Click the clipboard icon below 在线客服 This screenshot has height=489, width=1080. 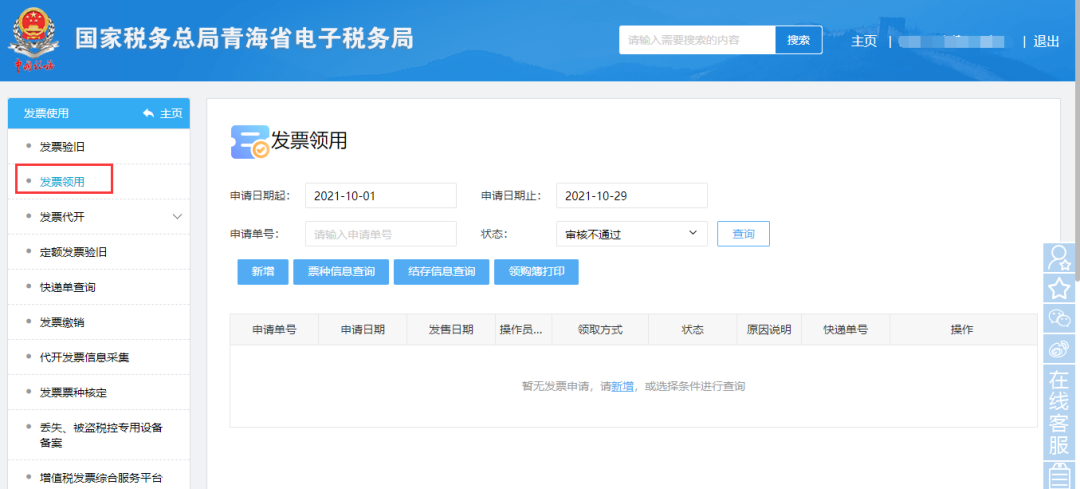point(1059,475)
